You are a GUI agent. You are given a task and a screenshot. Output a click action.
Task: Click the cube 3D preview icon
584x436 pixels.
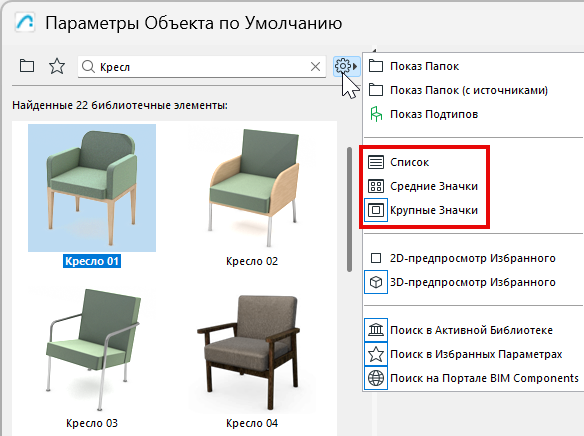(x=376, y=282)
